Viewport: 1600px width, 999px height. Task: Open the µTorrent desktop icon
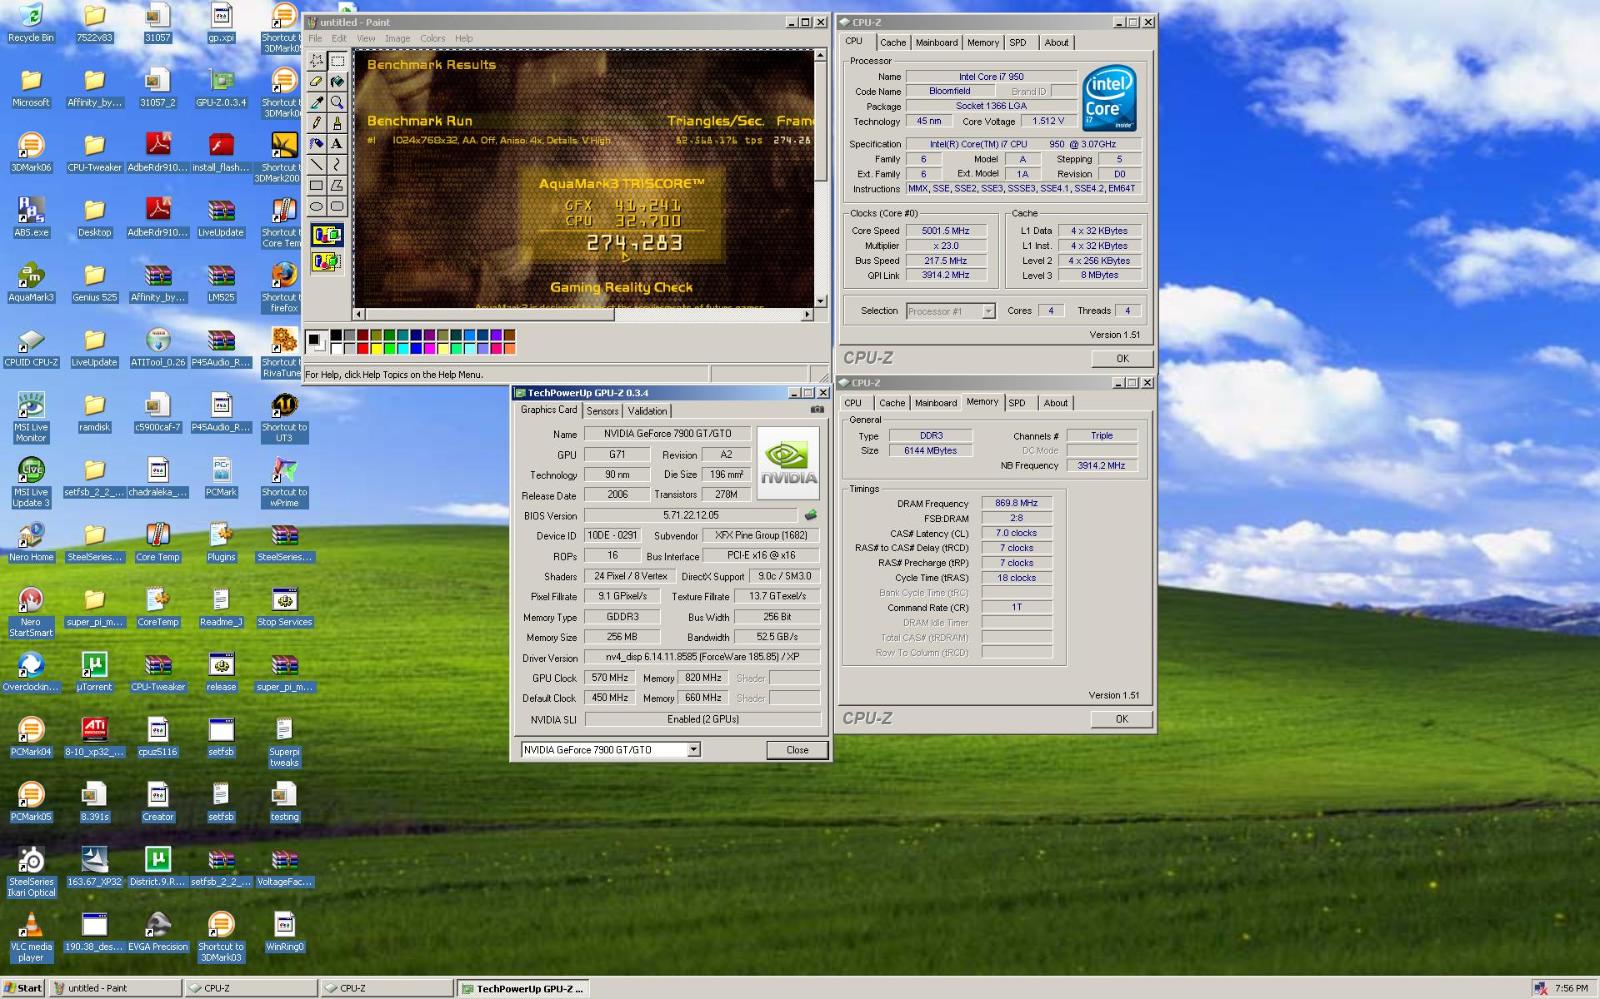94,672
